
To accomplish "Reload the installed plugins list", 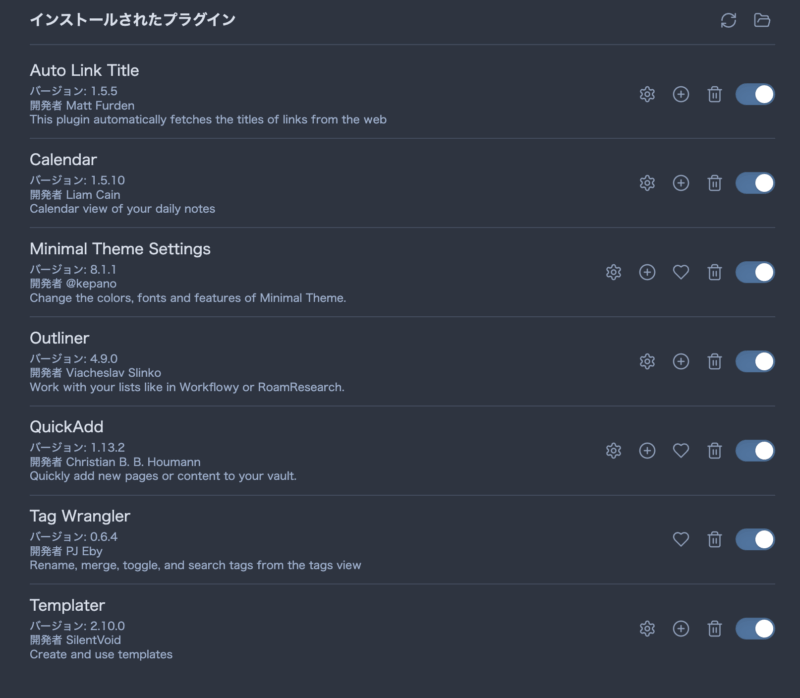I will (728, 20).
